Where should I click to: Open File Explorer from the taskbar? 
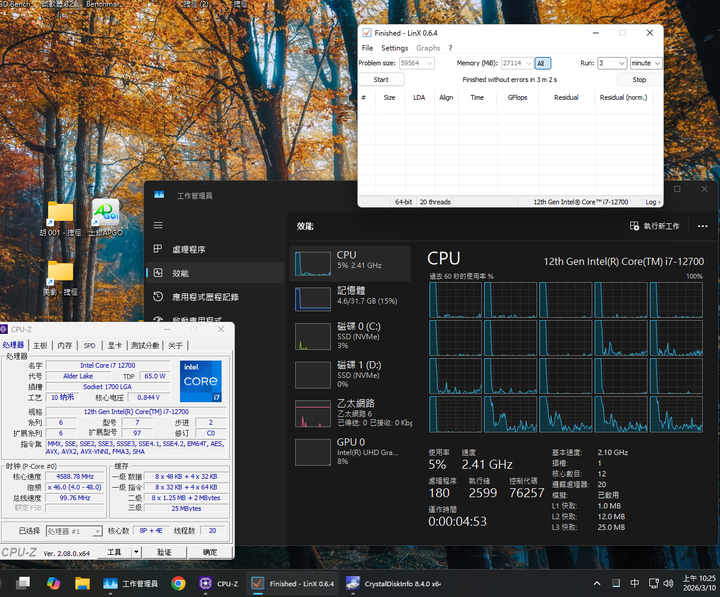82,583
